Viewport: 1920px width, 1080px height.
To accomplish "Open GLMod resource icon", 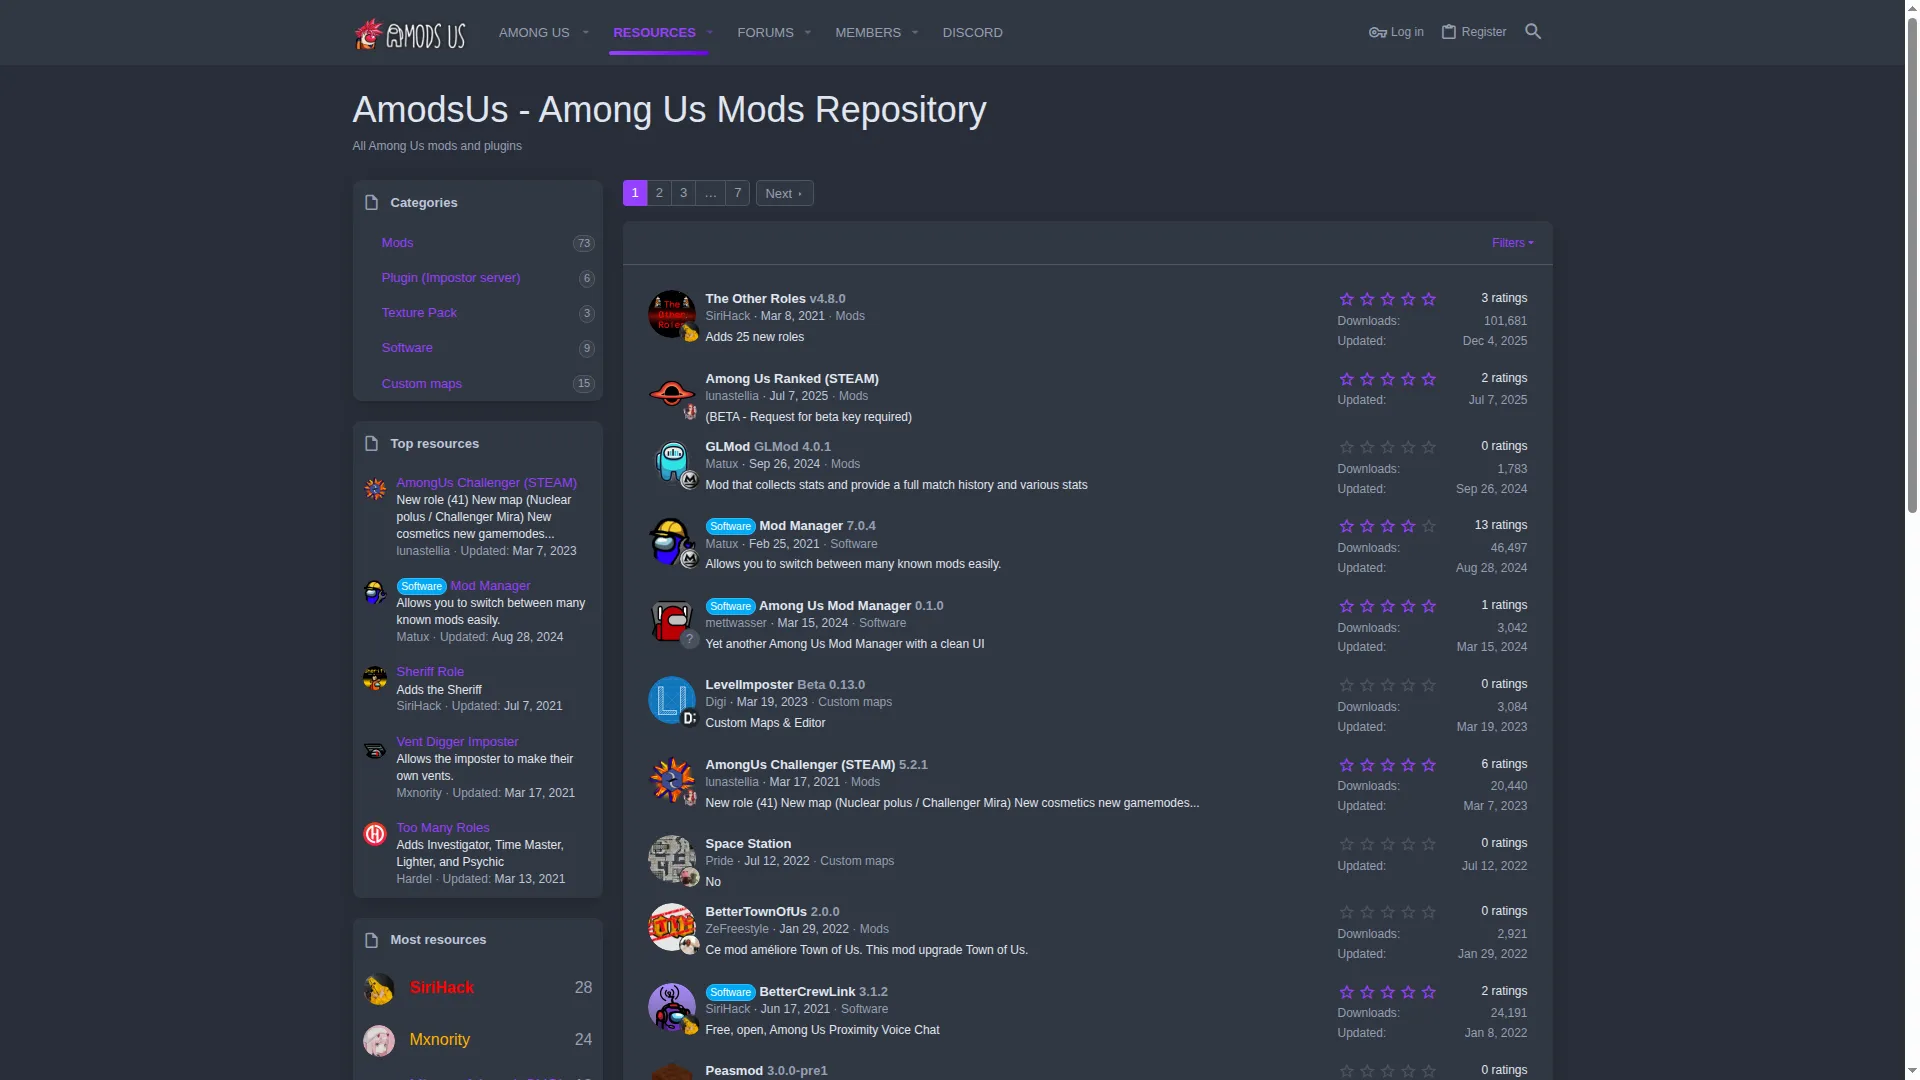I will coord(672,462).
